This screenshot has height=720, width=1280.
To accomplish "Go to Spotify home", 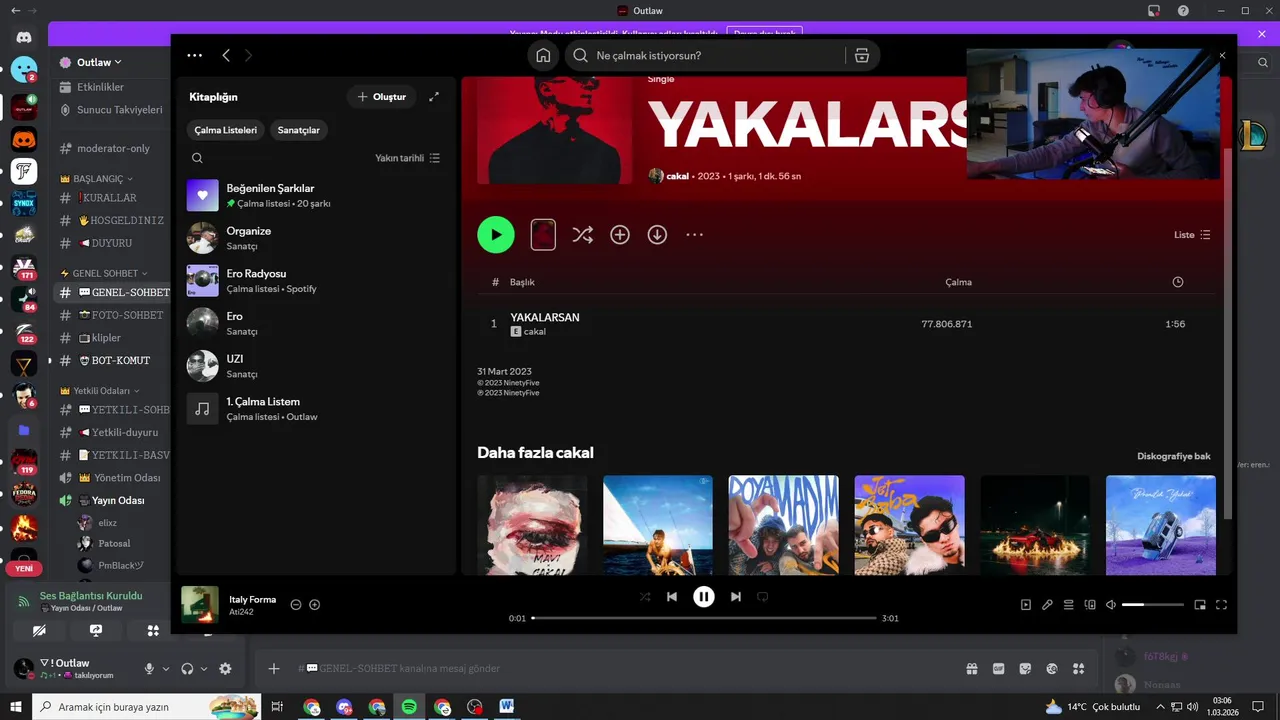I will coord(543,56).
